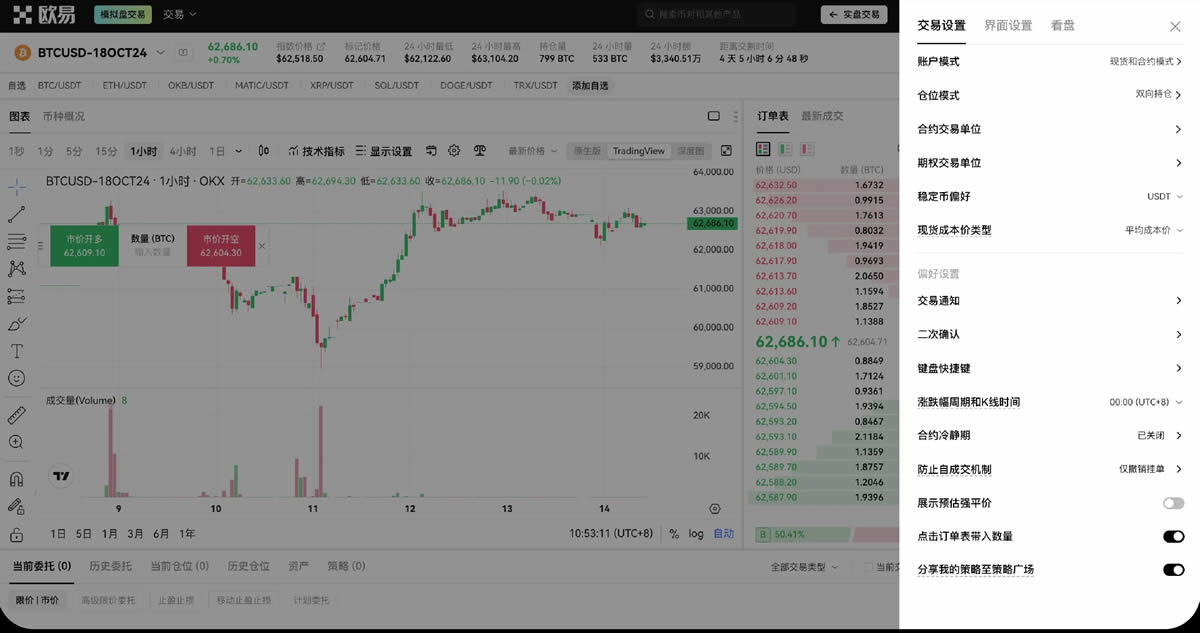The image size is (1200, 633).
Task: Open chart axis settings hexagon icon
Action: pyautogui.click(x=715, y=509)
